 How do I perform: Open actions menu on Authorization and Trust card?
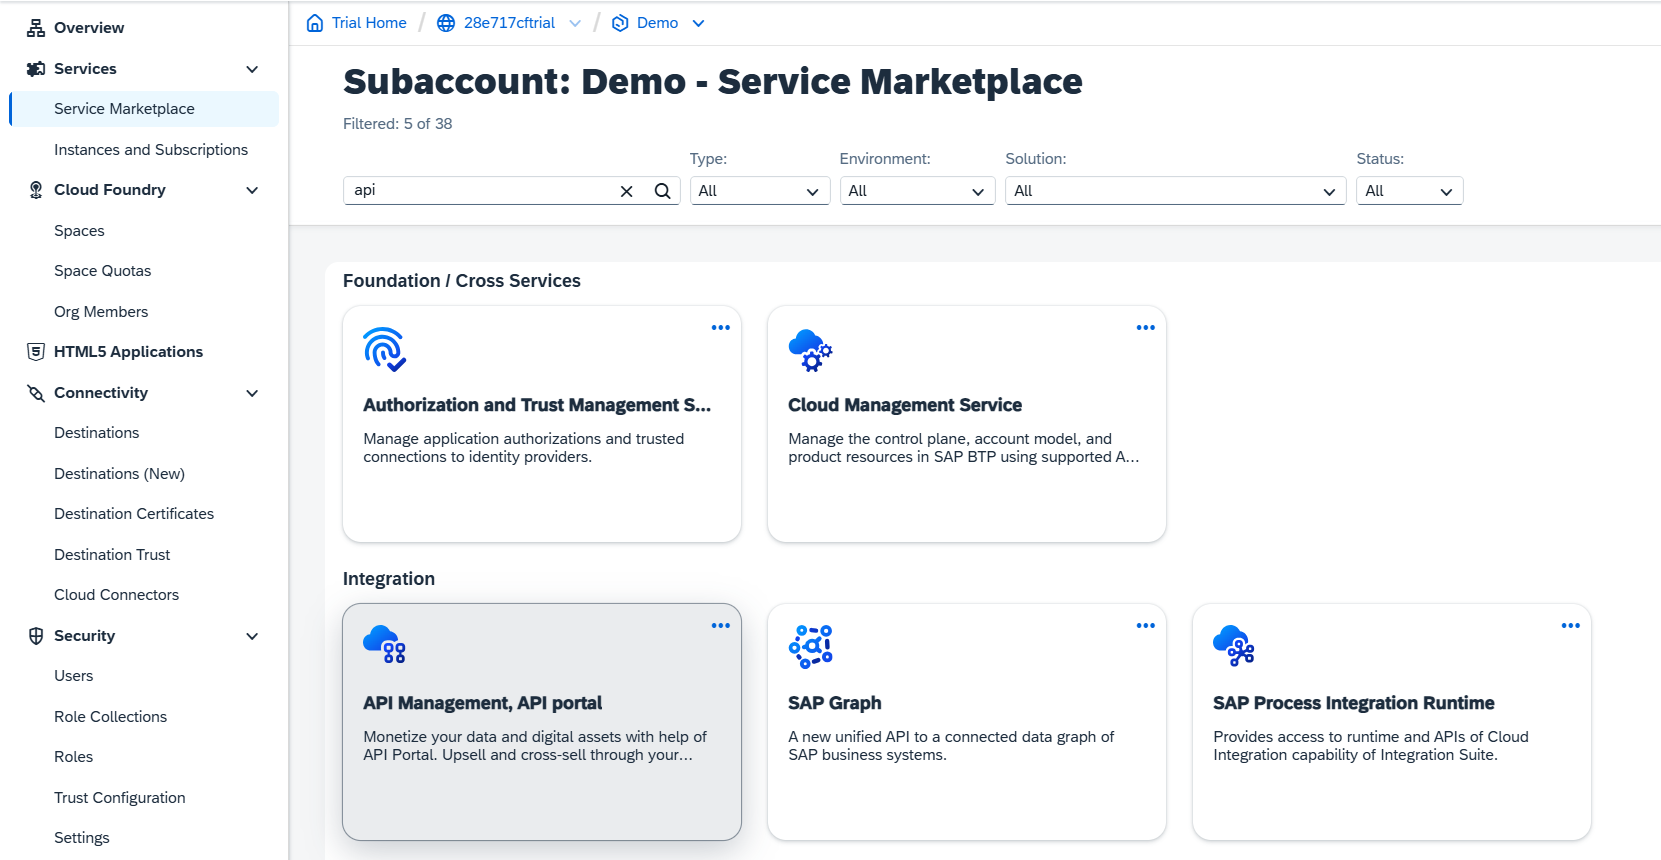pos(721,328)
